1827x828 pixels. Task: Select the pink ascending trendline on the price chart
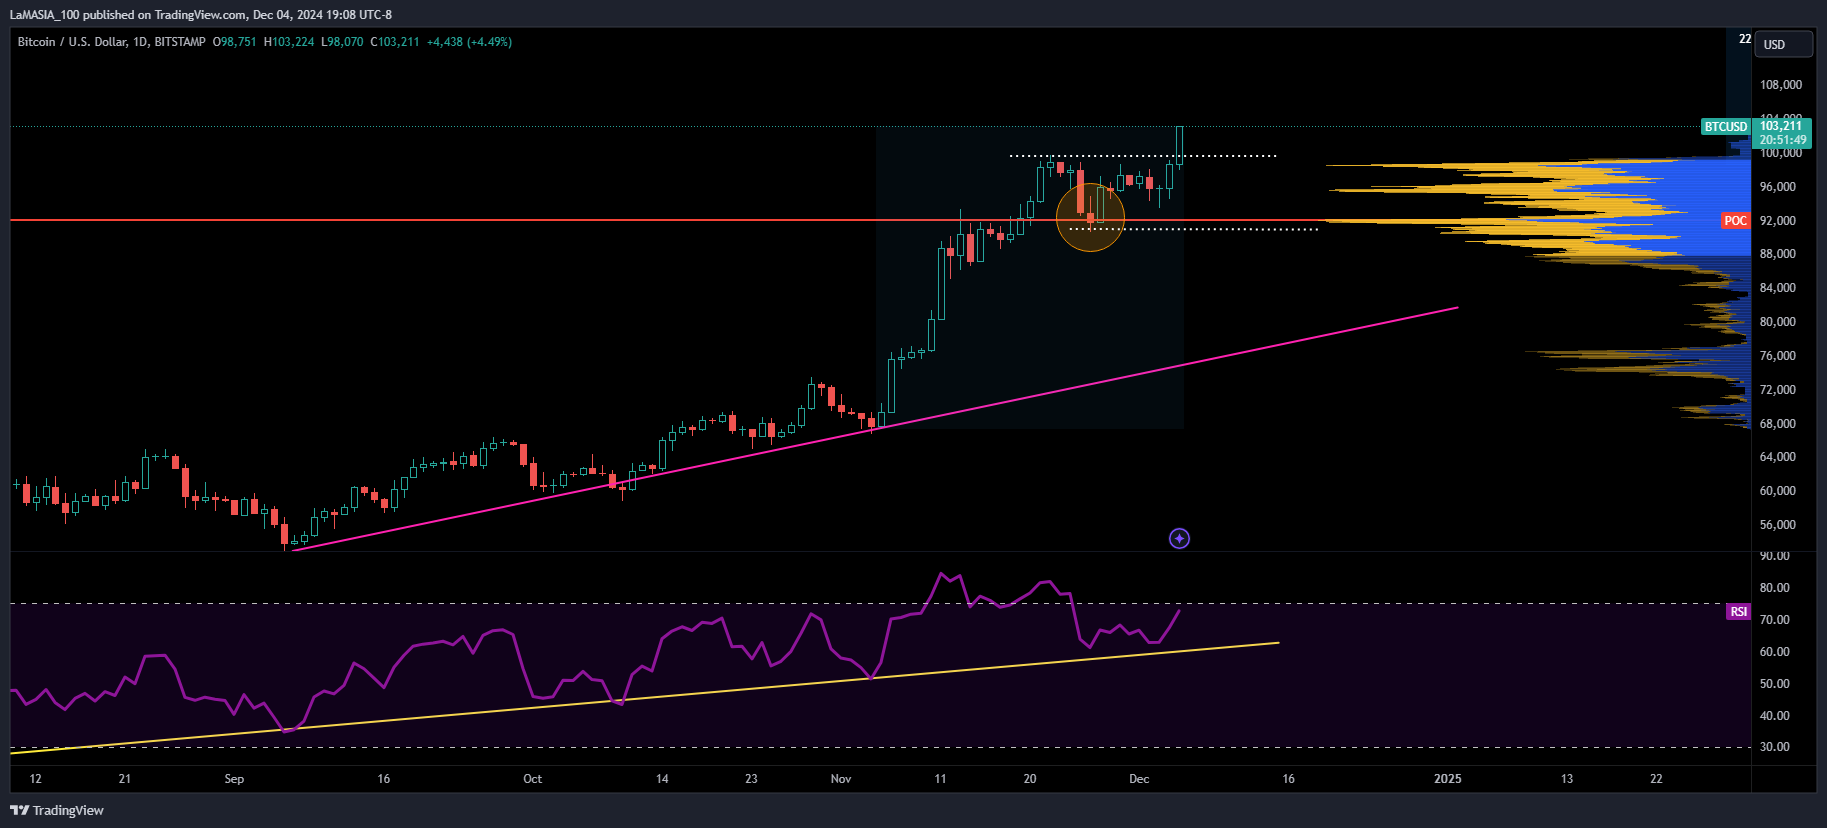pos(876,429)
